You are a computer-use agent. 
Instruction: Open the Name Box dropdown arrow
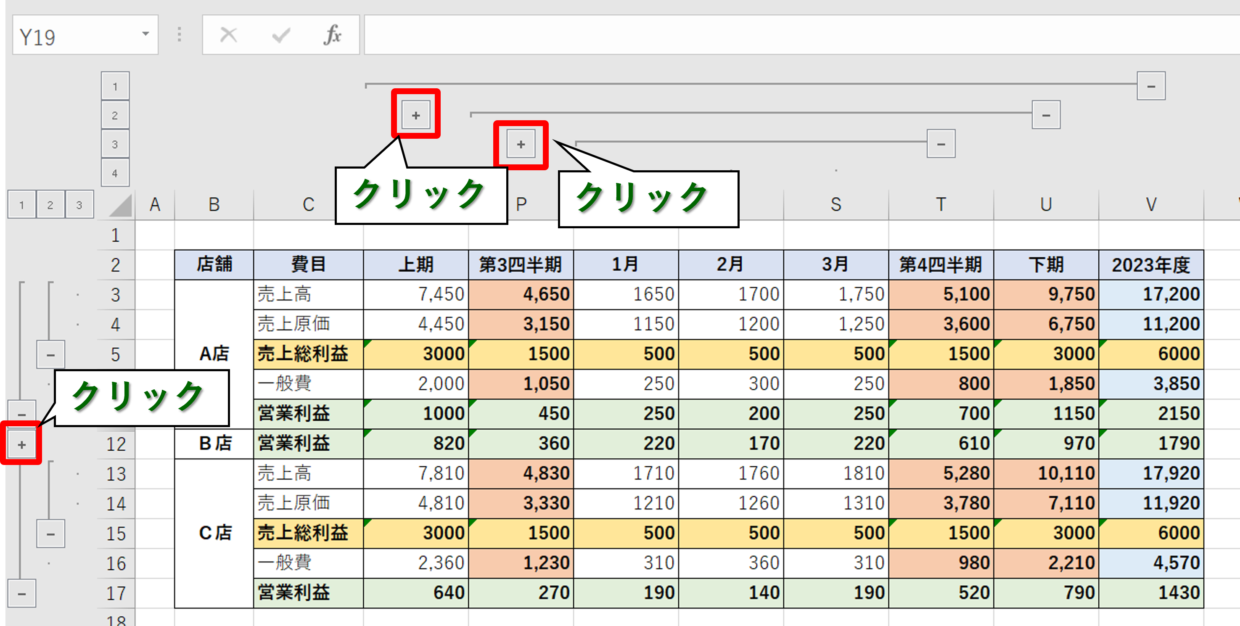point(146,36)
